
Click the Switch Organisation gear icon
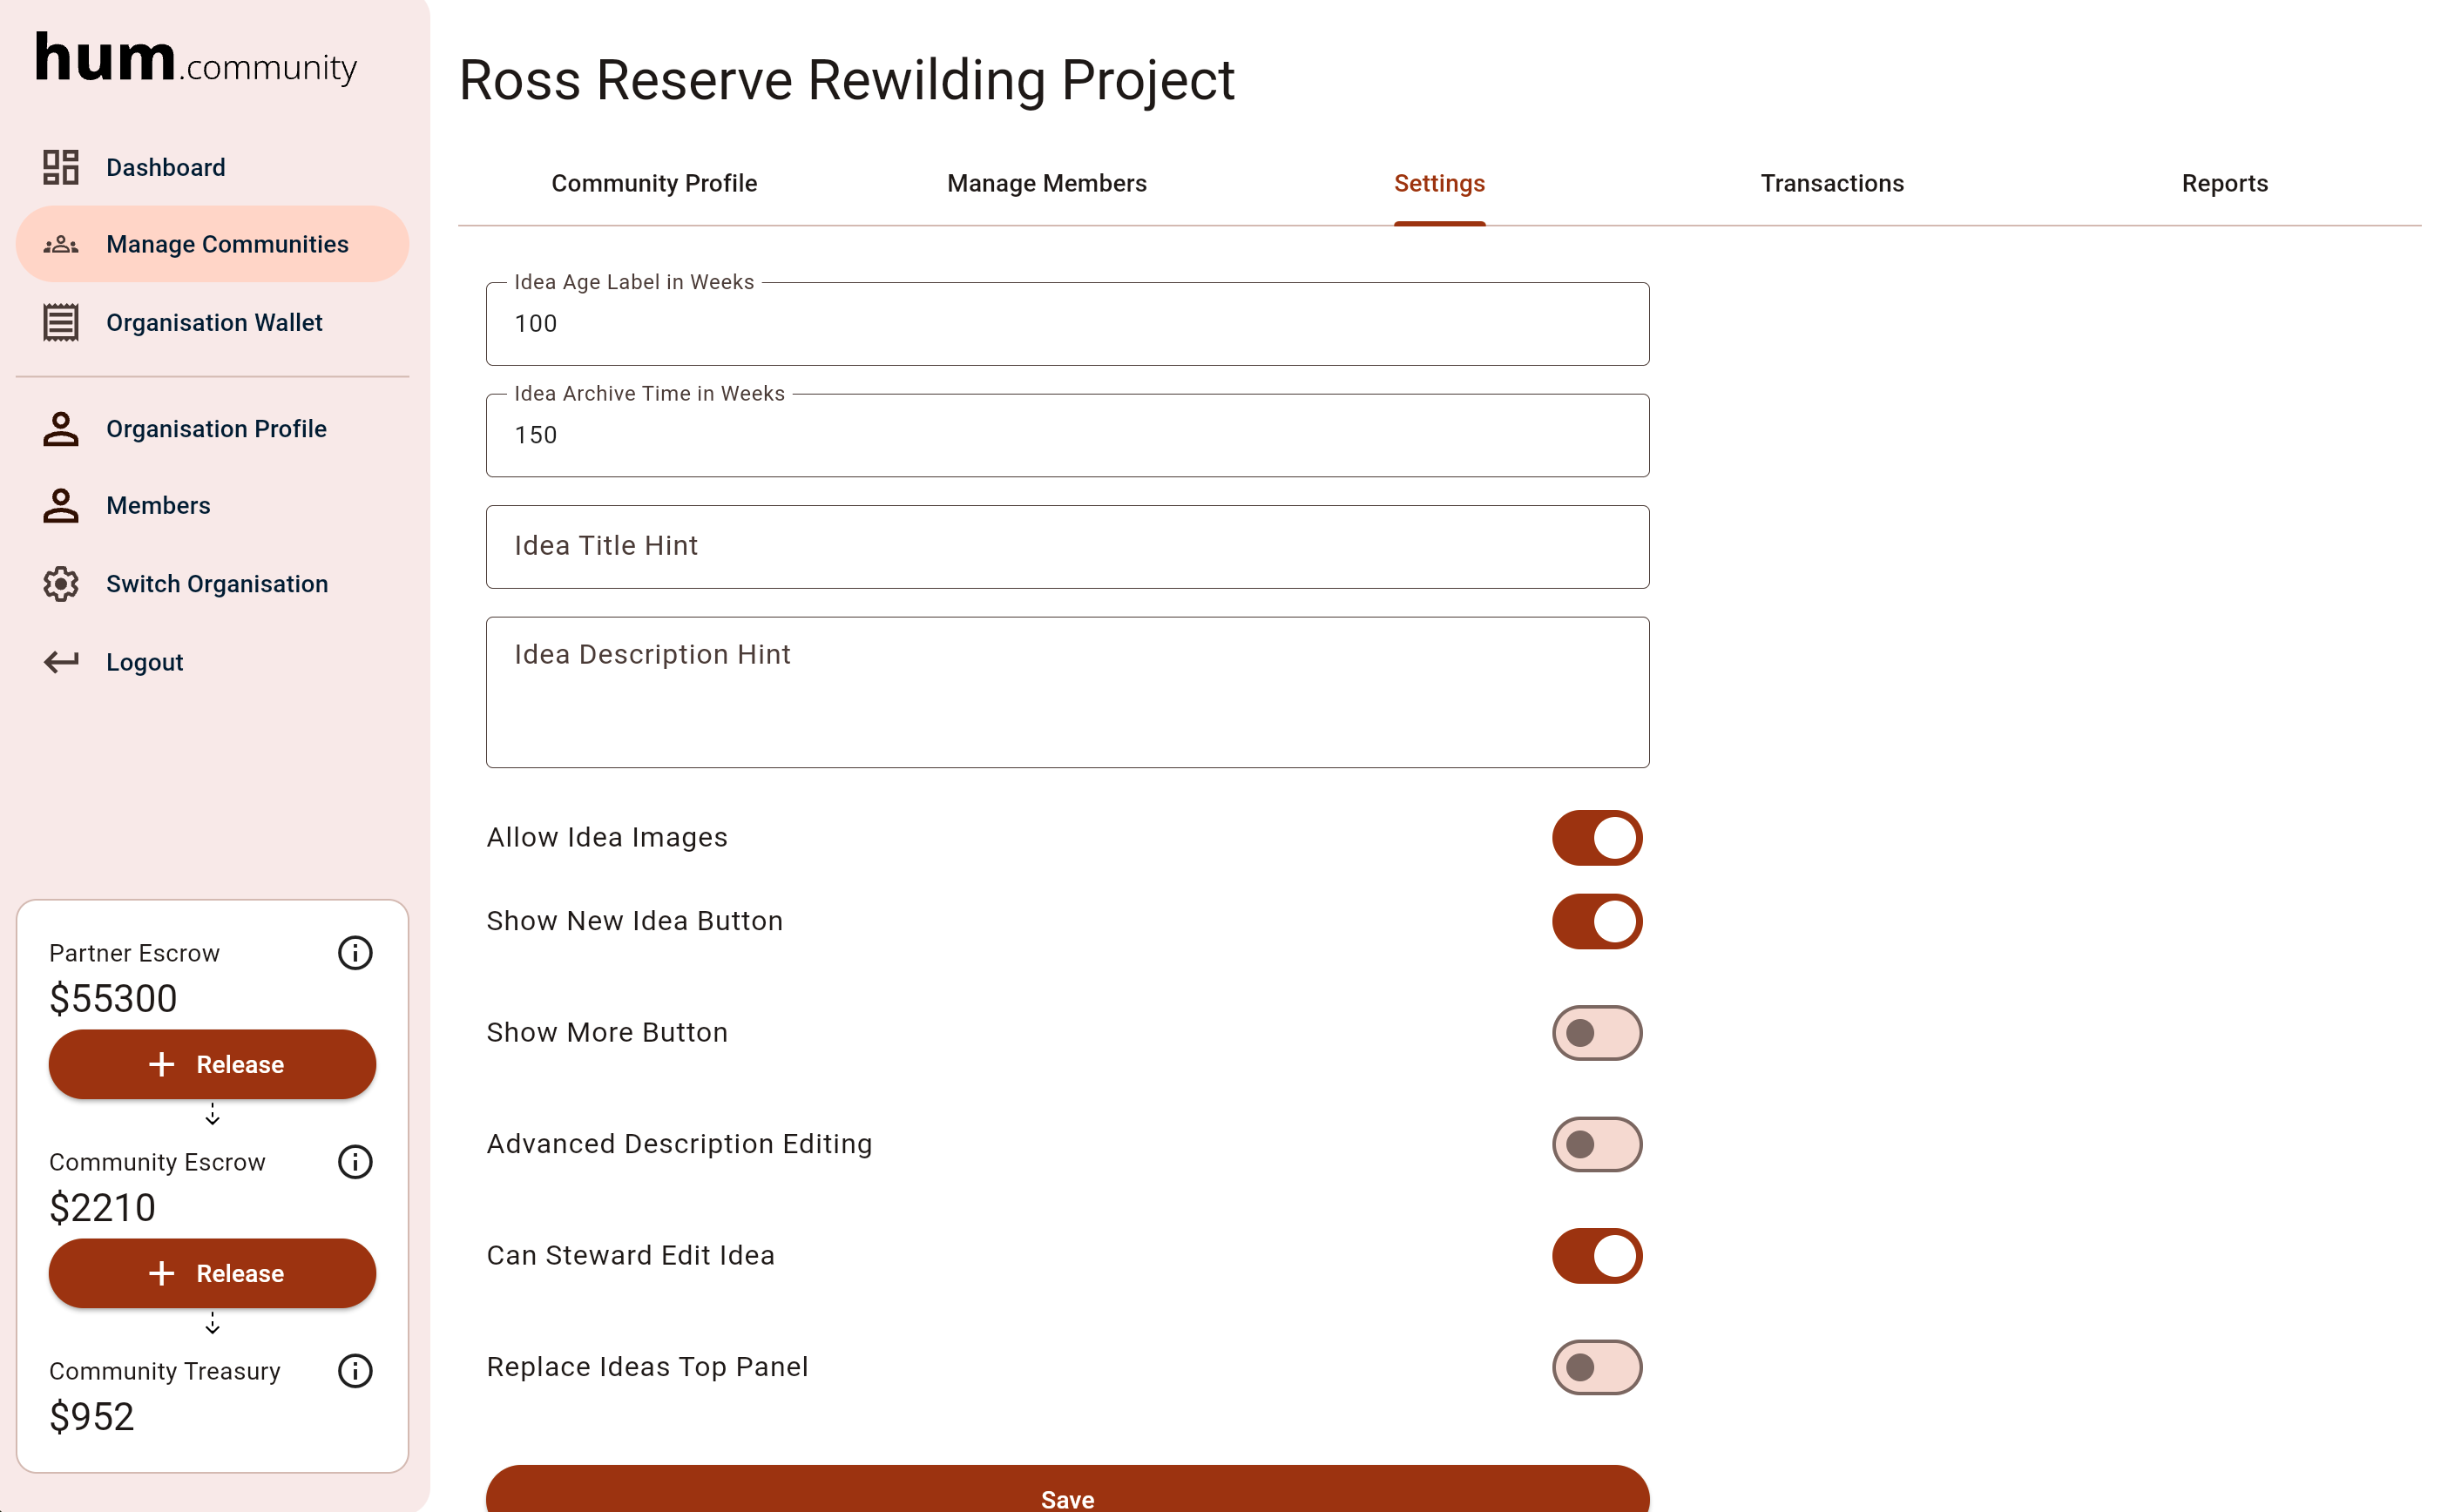pyautogui.click(x=61, y=584)
